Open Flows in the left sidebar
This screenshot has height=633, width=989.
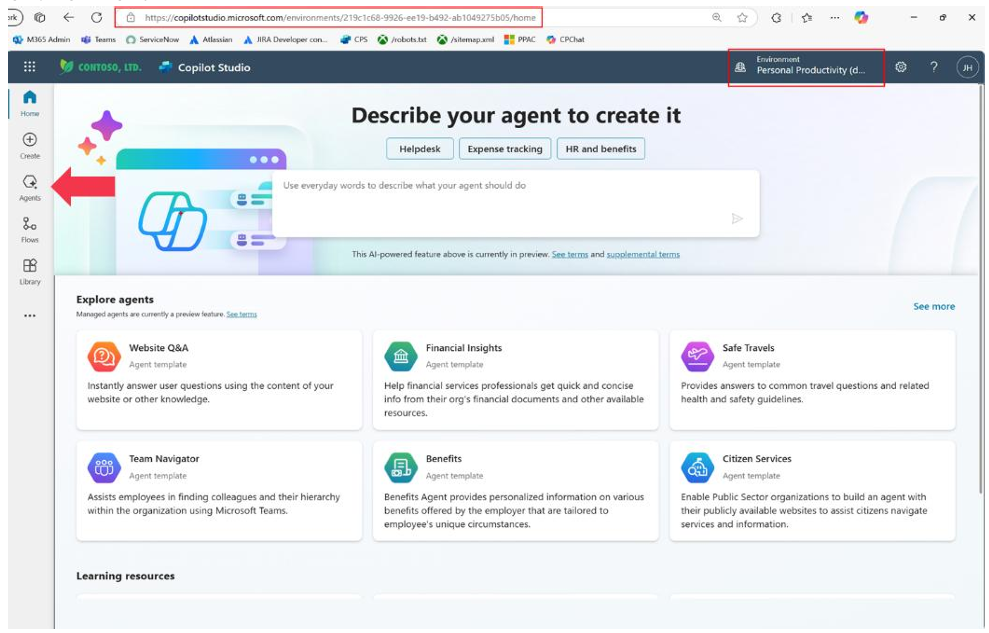[x=30, y=229]
